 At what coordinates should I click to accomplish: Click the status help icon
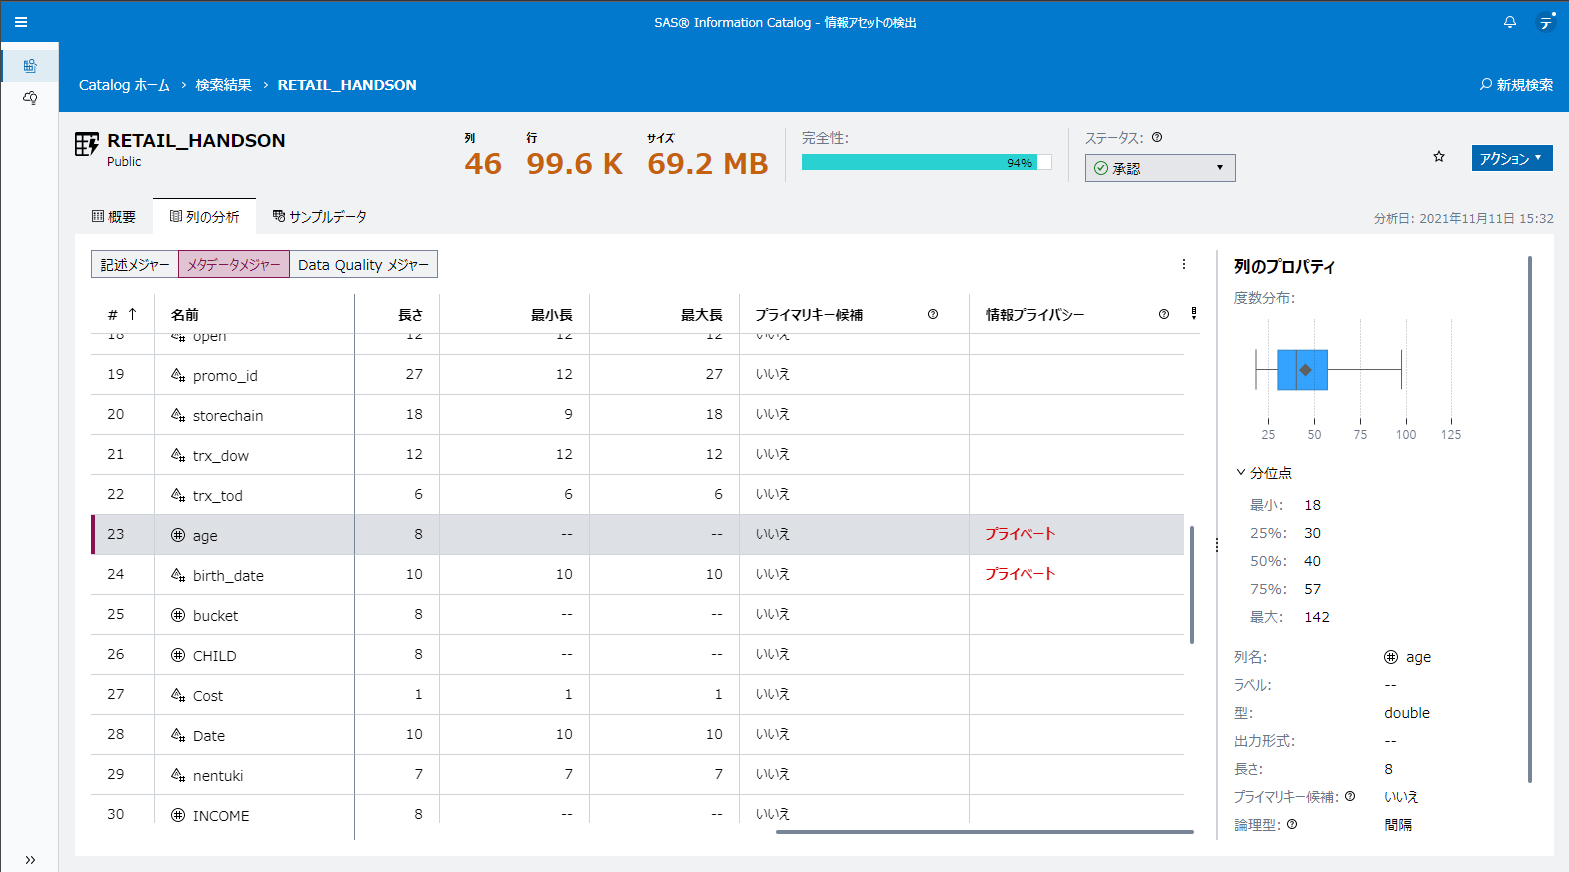pos(1157,138)
